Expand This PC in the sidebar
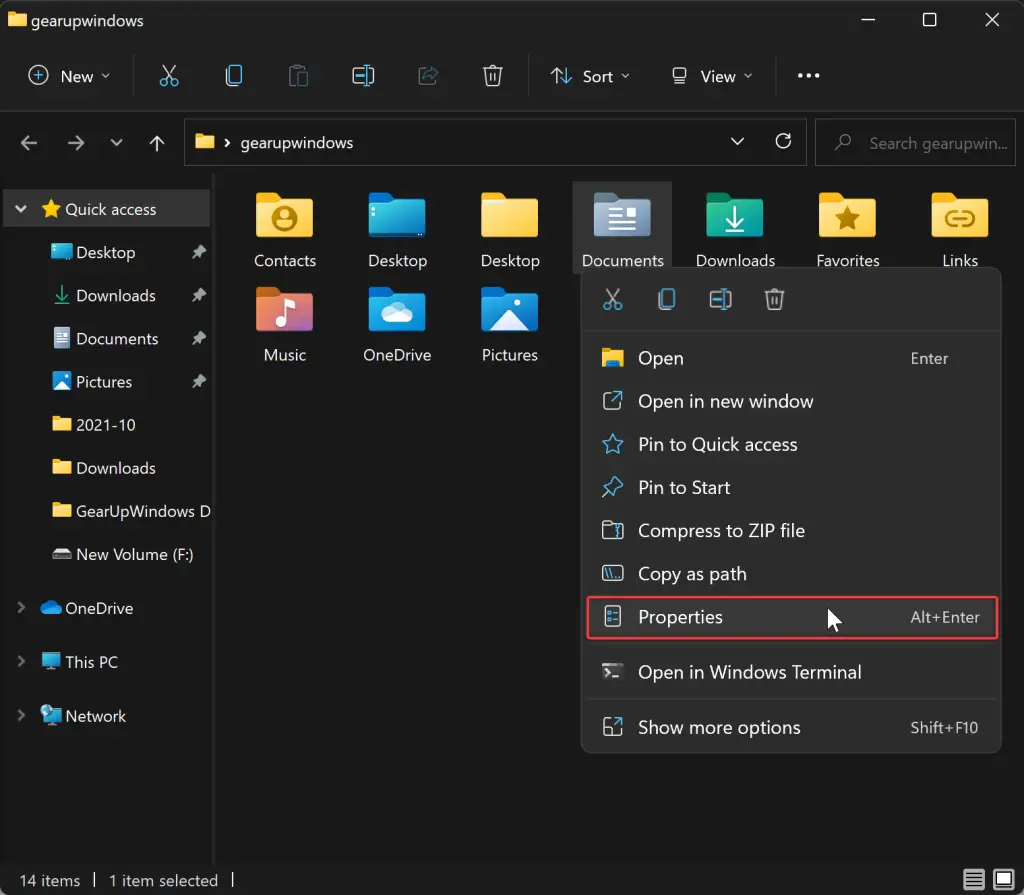 click(21, 661)
